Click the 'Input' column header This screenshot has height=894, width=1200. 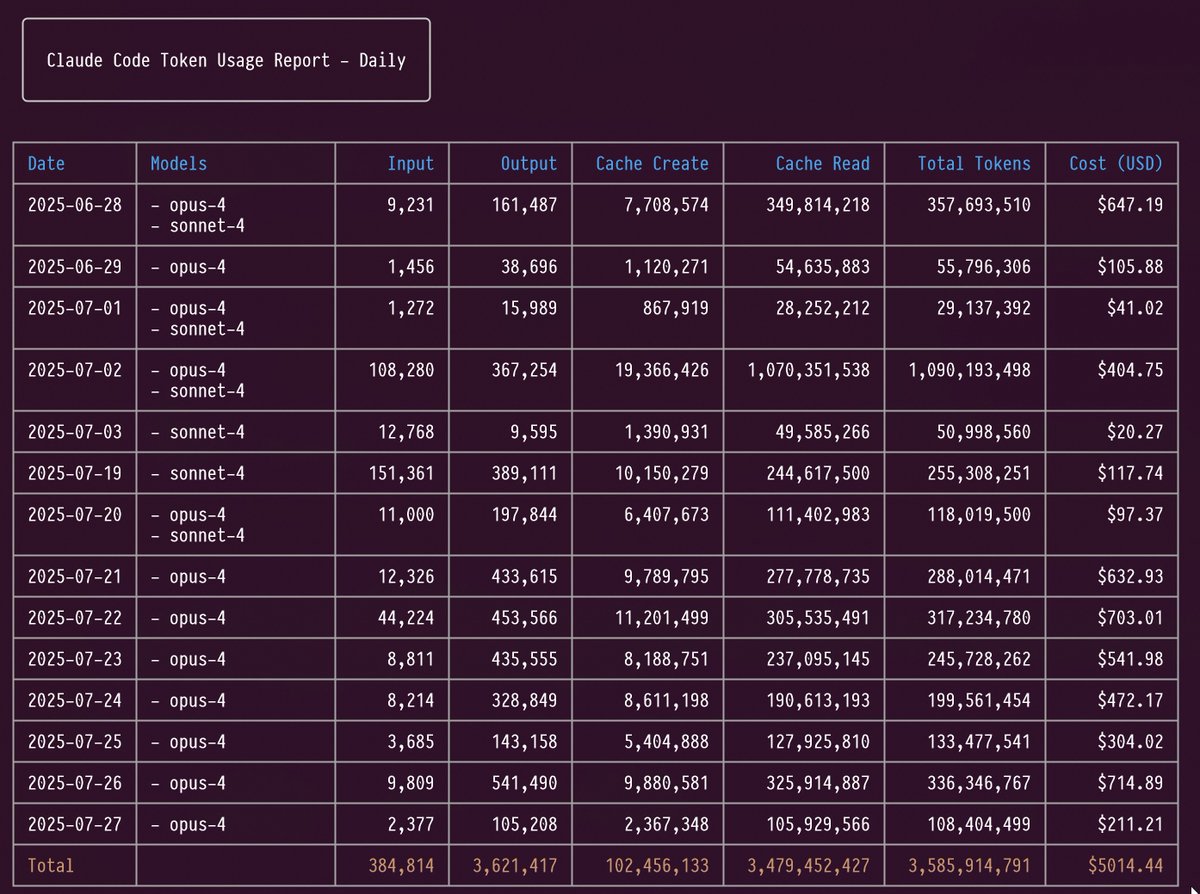[x=411, y=164]
